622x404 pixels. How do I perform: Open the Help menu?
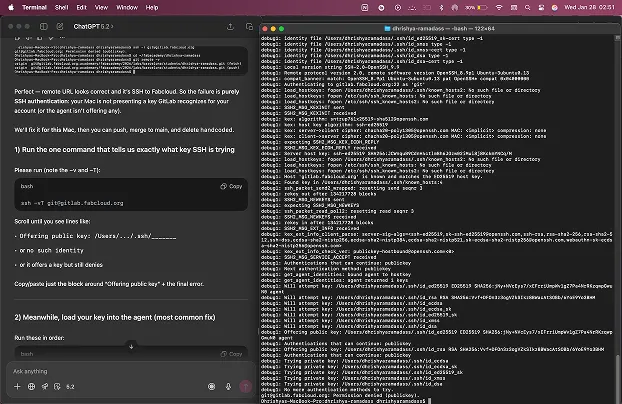152,7
